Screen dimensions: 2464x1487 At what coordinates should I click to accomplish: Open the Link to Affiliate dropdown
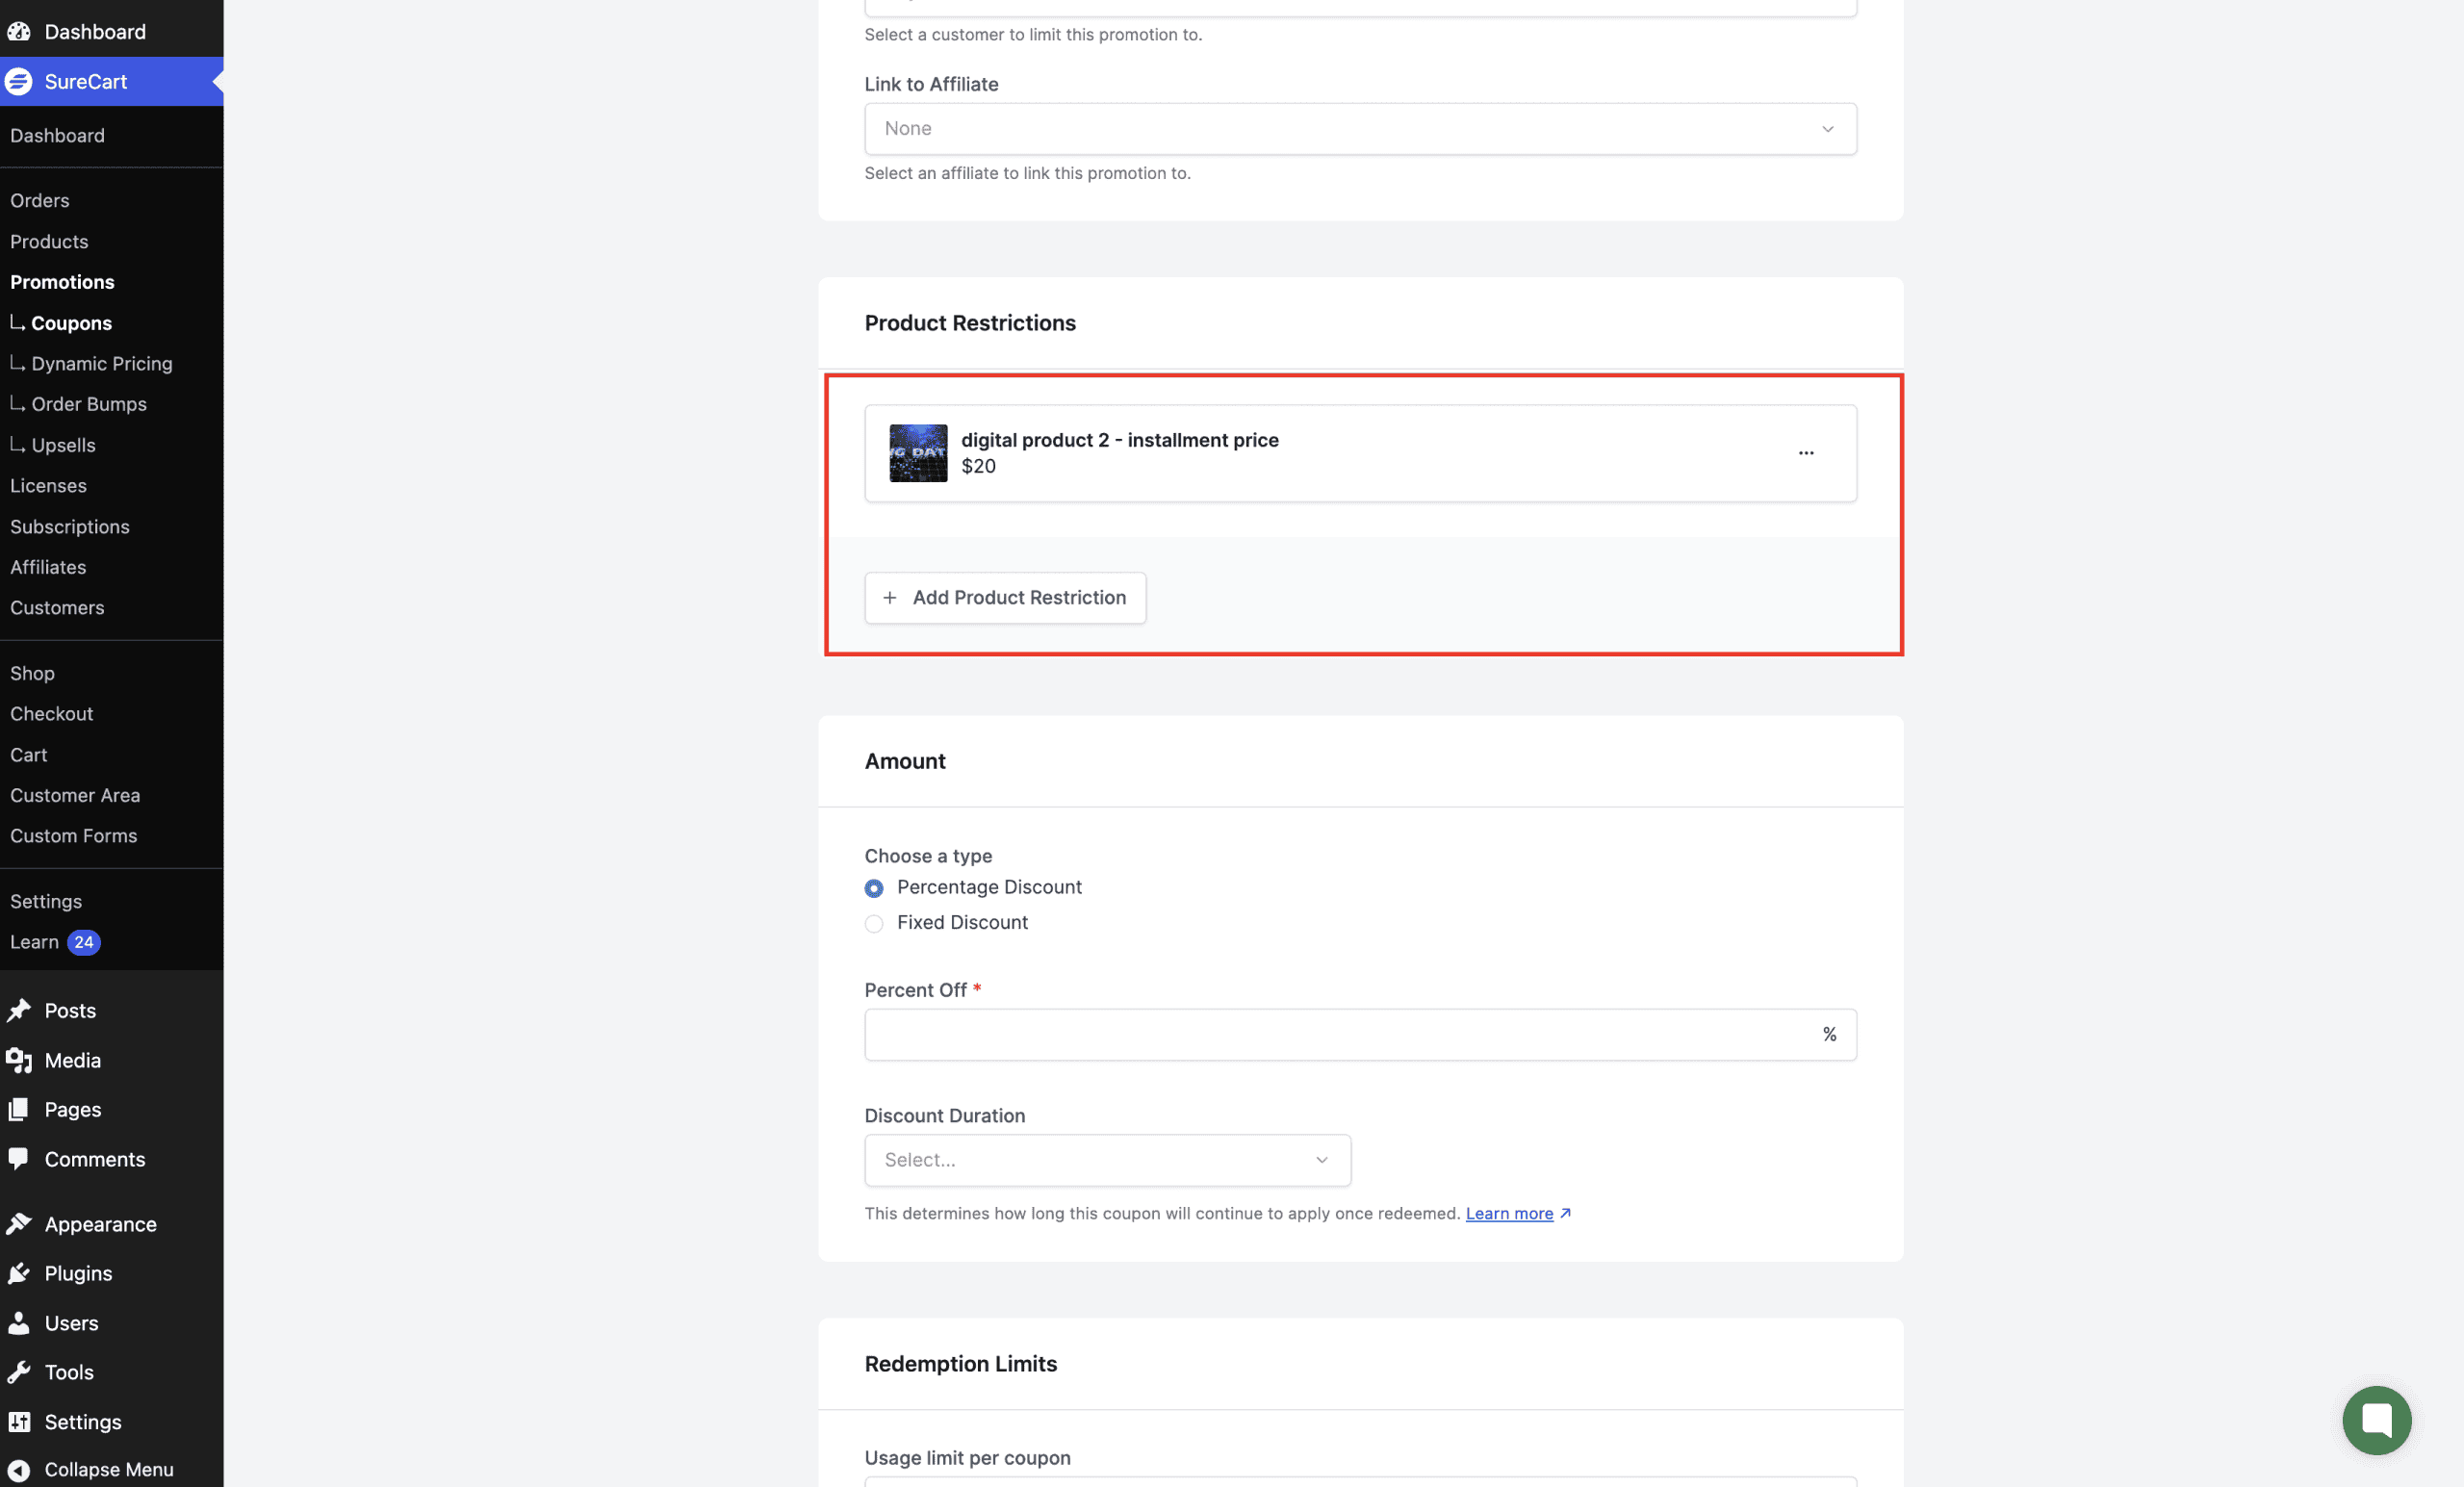tap(1360, 129)
